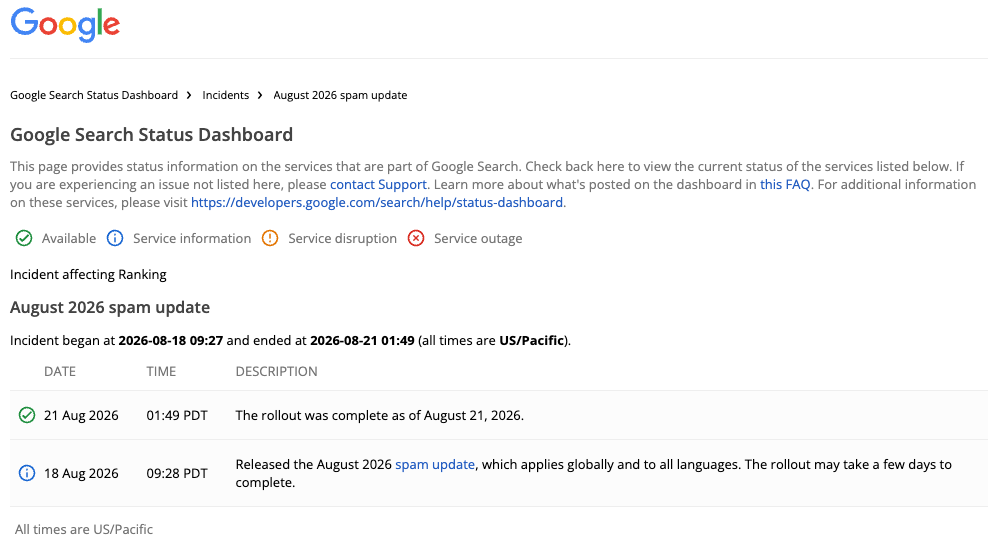Viewport: 988px width, 543px height.
Task: Click Google Search Status Dashboard heading
Action: pyautogui.click(x=151, y=135)
